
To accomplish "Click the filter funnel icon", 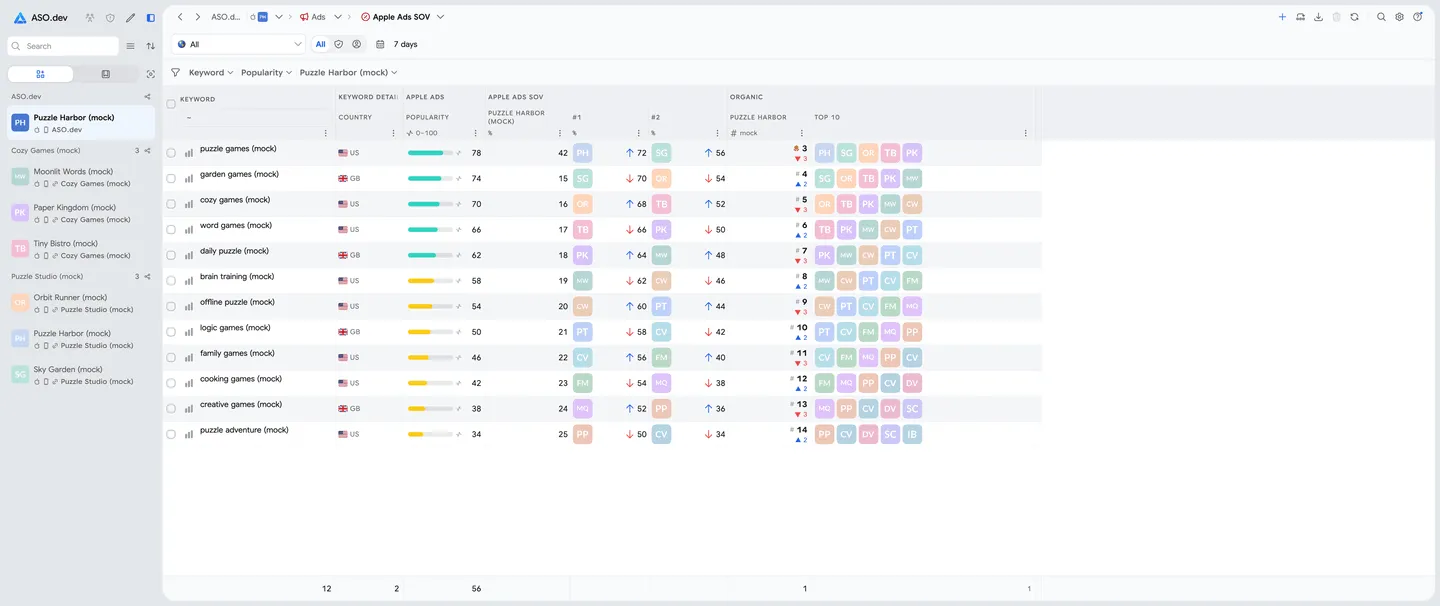I will pyautogui.click(x=175, y=73).
